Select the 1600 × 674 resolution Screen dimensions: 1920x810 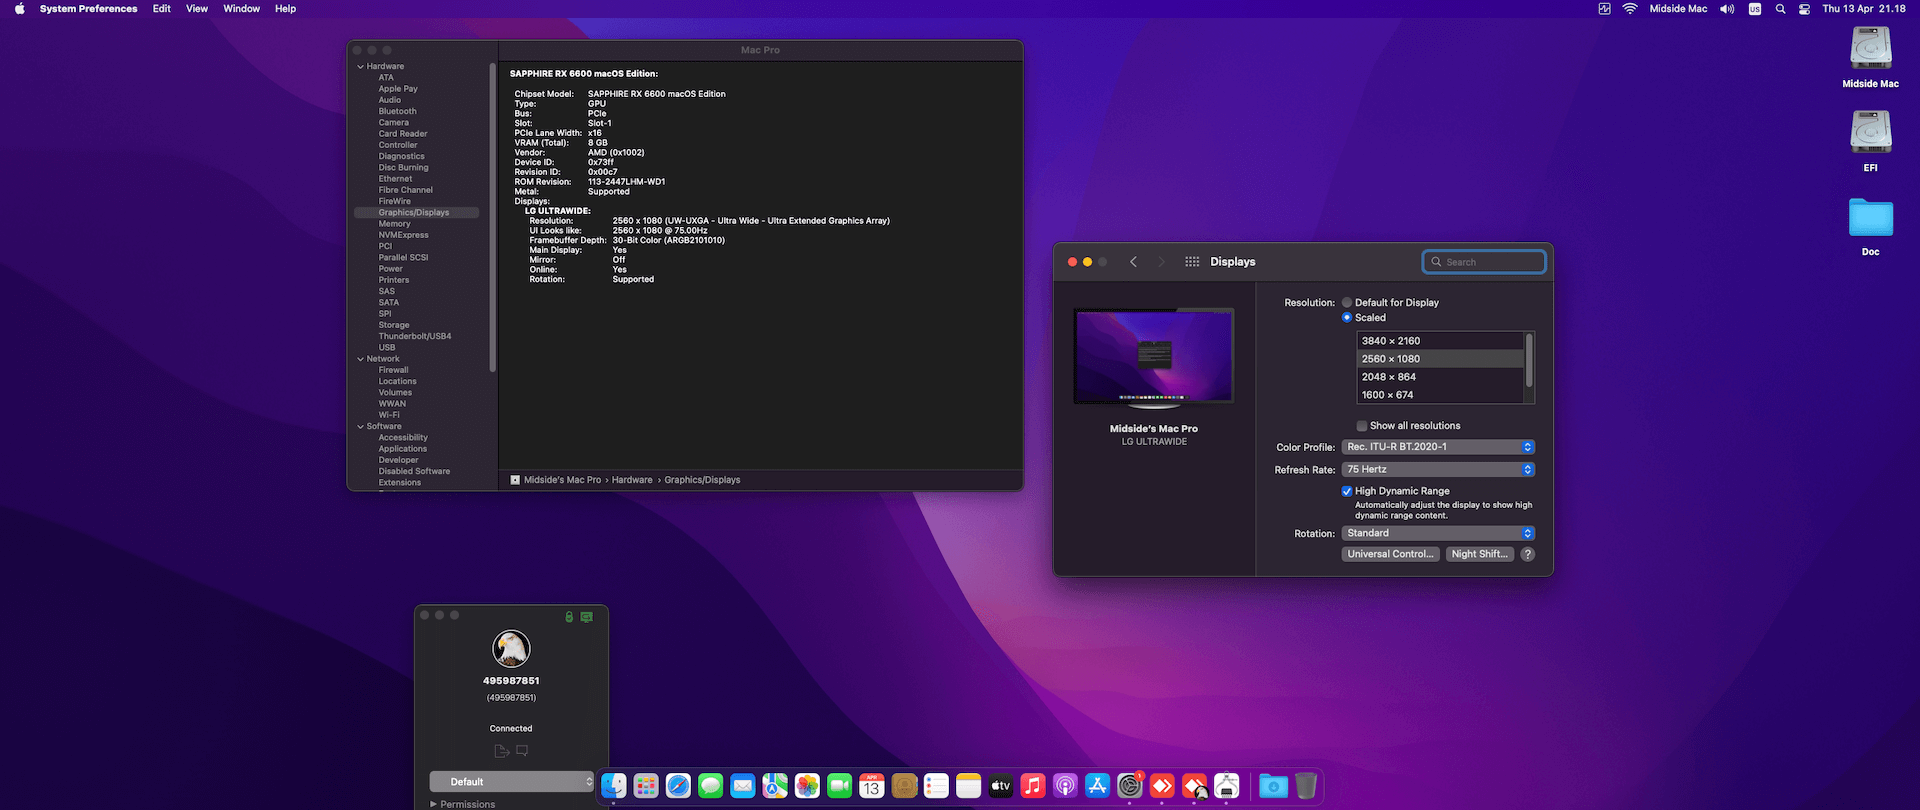coord(1440,395)
